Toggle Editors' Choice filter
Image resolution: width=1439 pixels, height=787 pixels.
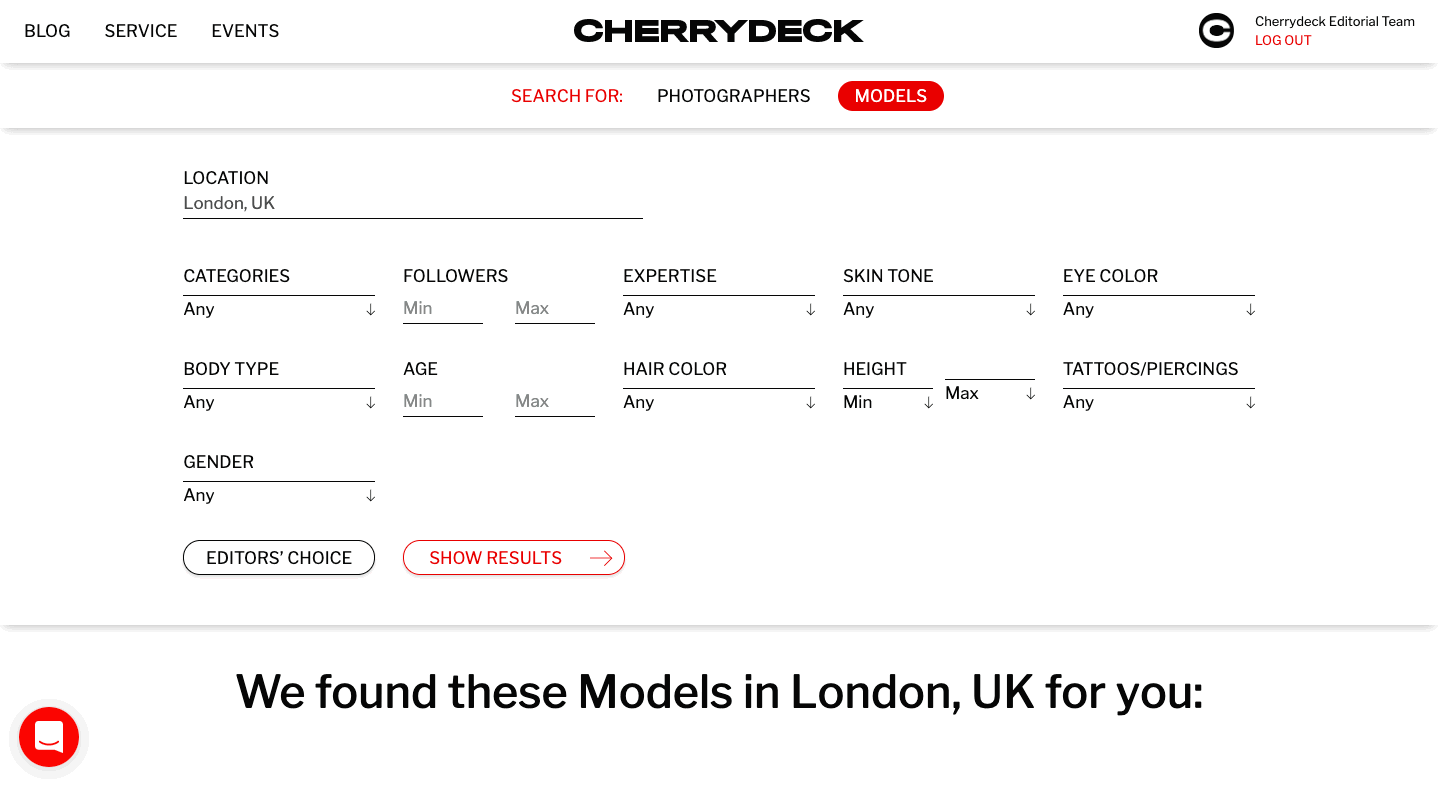pos(279,558)
